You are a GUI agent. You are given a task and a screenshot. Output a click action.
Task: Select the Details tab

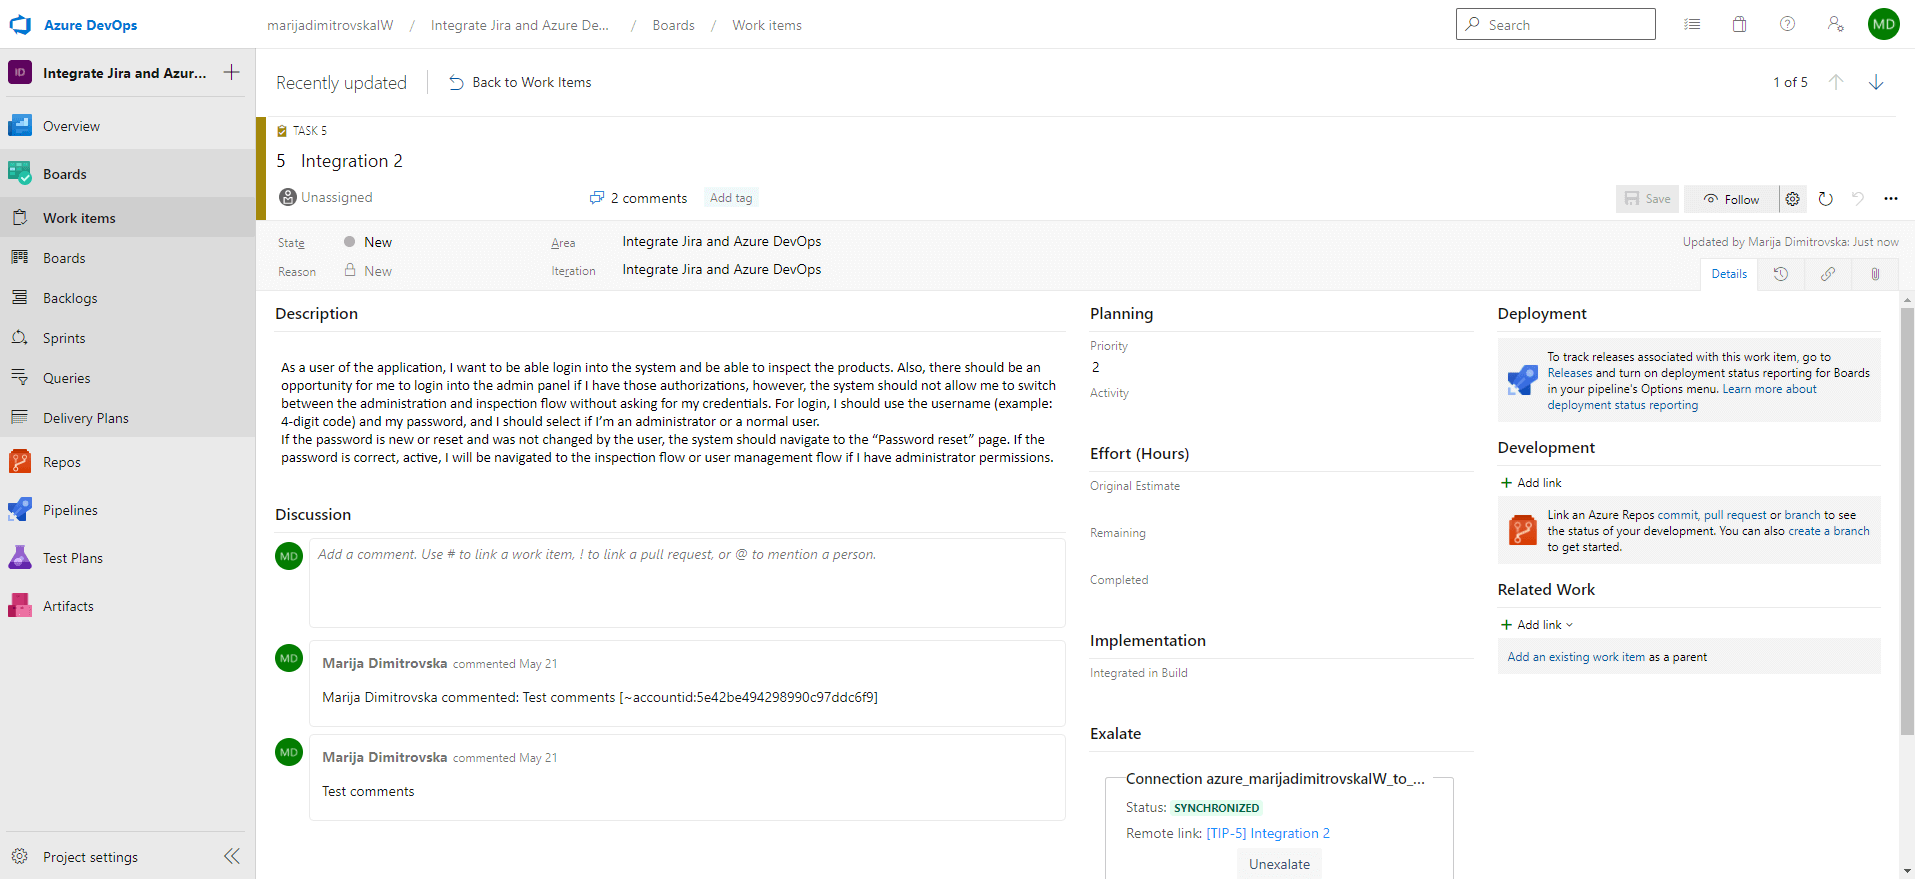(1729, 274)
